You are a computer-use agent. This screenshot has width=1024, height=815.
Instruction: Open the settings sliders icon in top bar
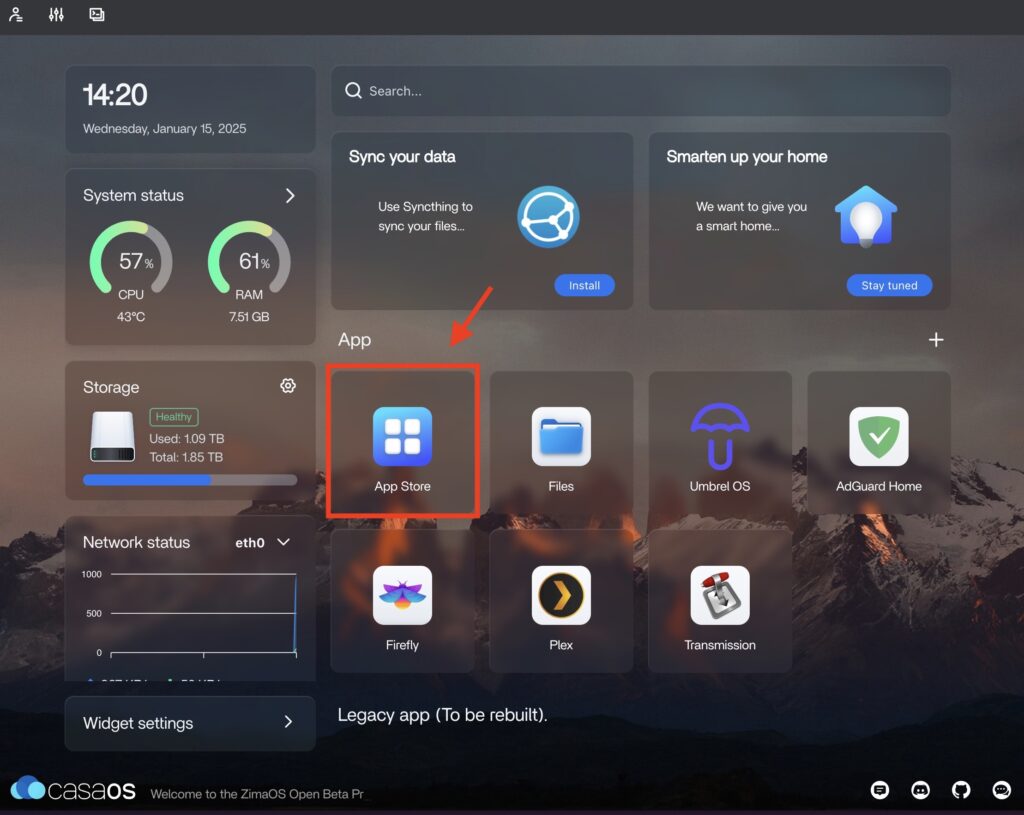click(56, 14)
